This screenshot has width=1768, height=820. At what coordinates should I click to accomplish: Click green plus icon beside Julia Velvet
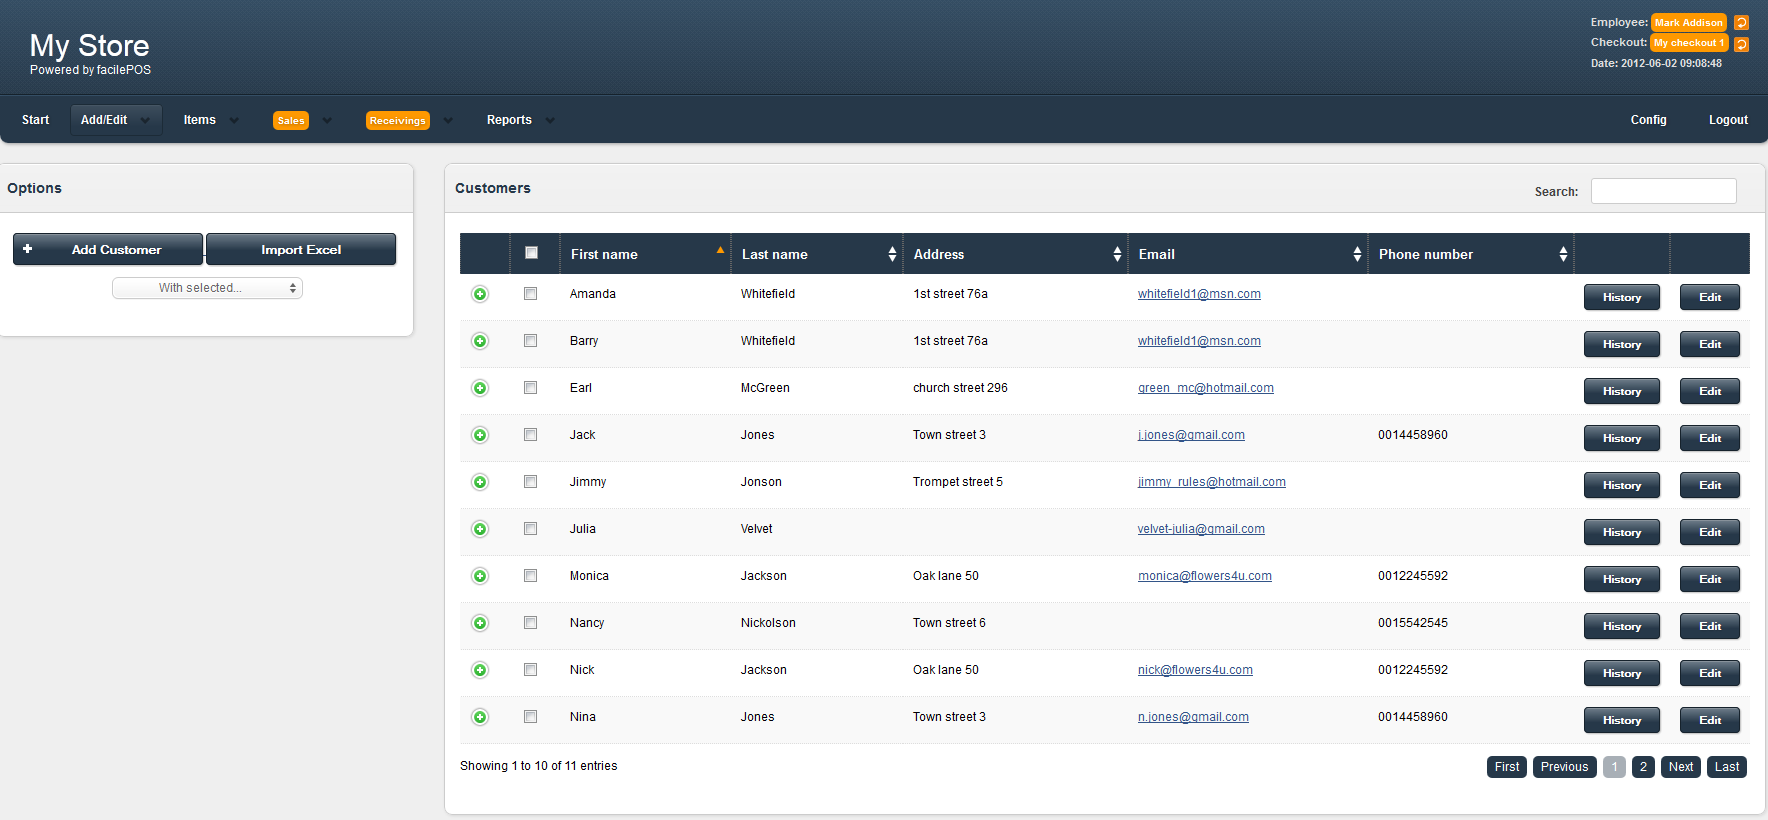coord(480,529)
